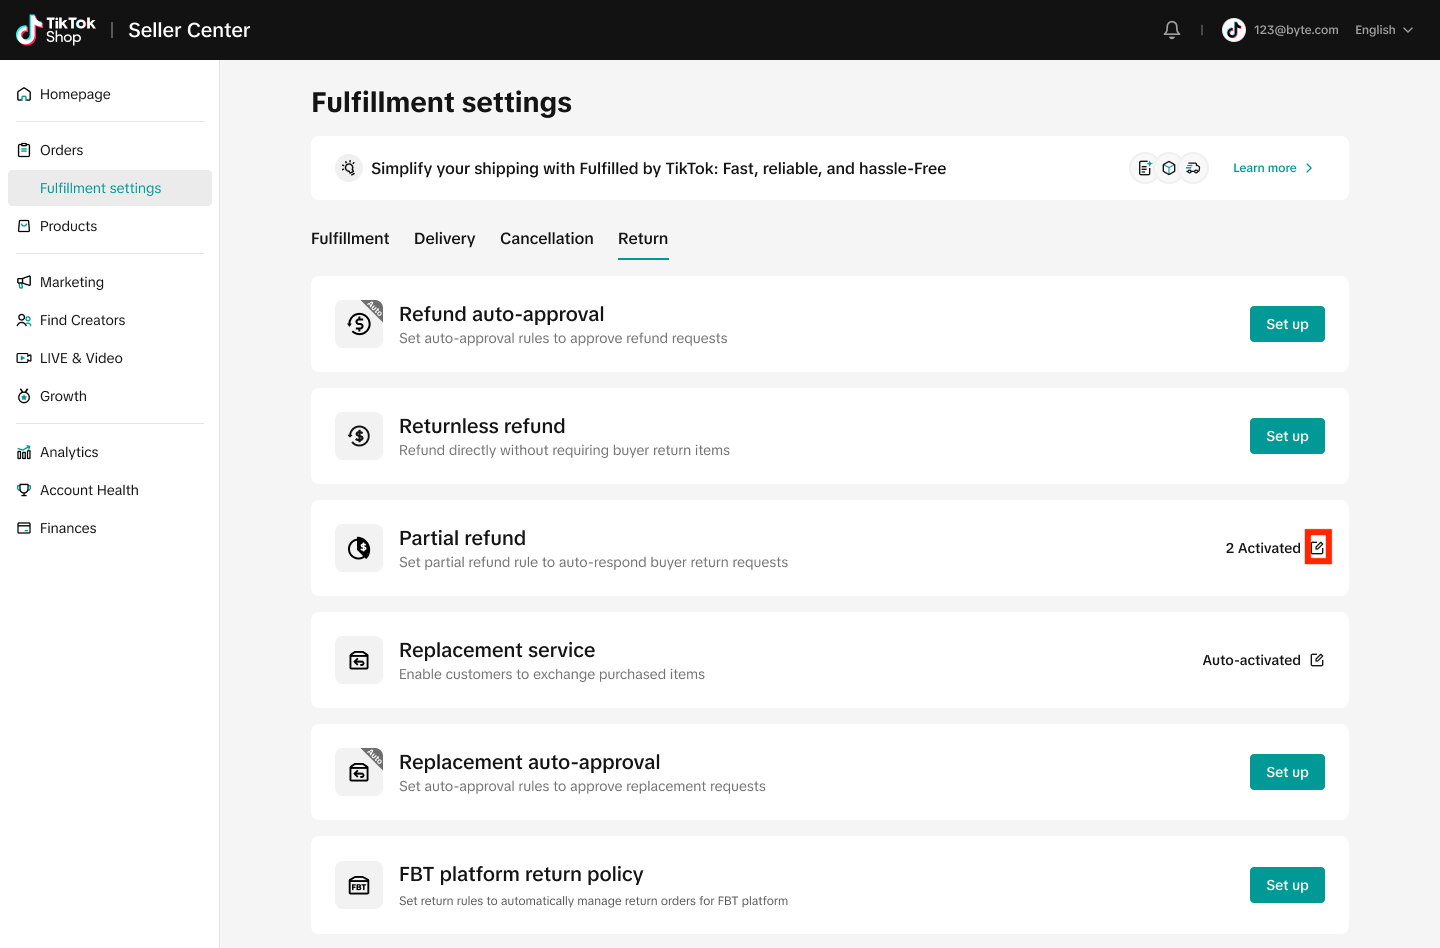This screenshot has width=1440, height=948.
Task: Click the TikTok Shop logo
Action: (57, 30)
